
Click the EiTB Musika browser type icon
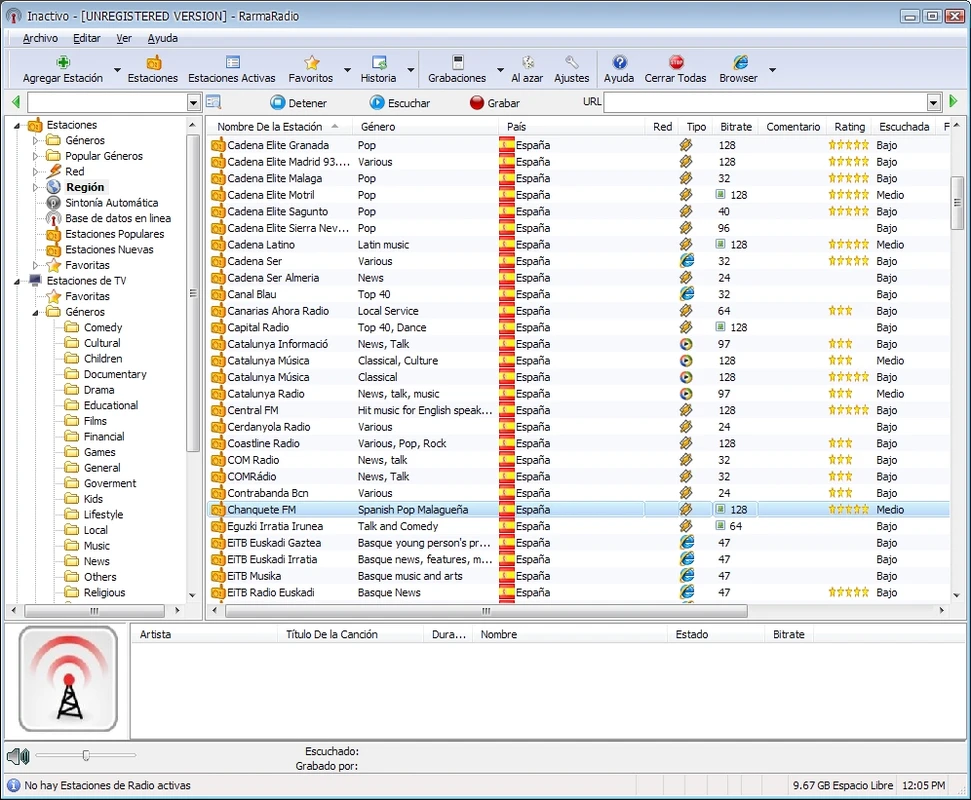coord(686,575)
